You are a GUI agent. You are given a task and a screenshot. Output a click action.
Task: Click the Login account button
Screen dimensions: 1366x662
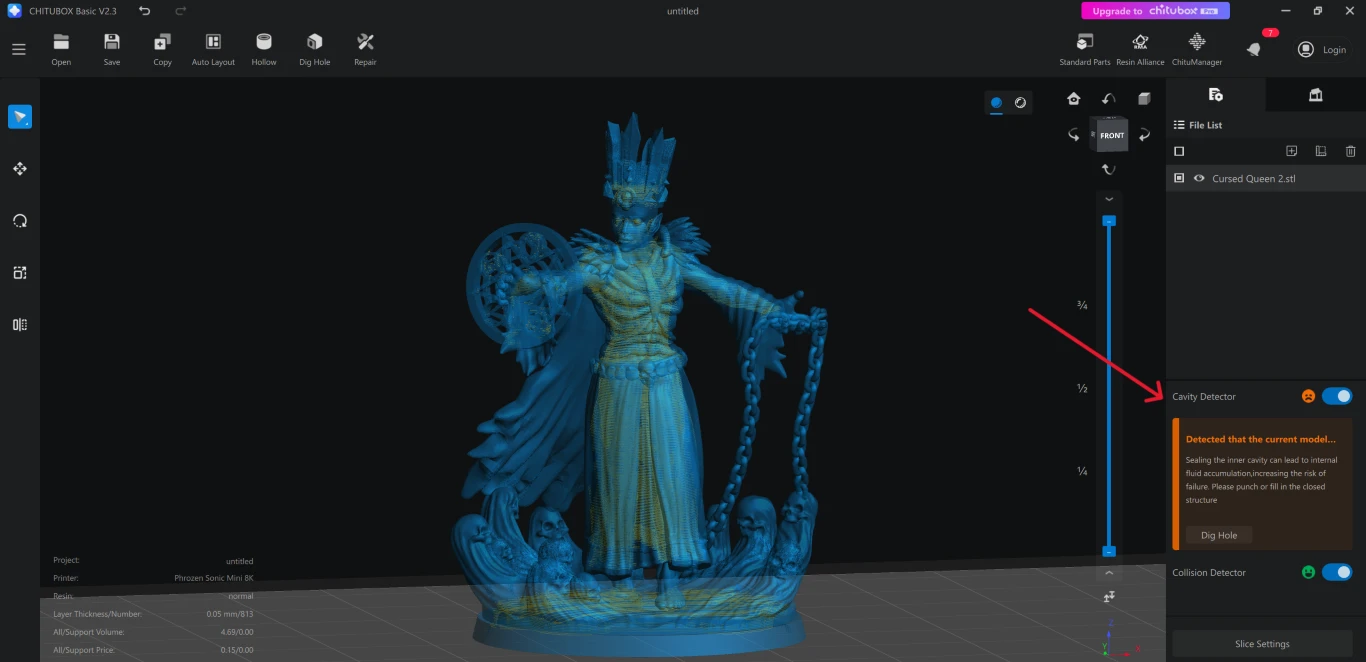pos(1322,49)
